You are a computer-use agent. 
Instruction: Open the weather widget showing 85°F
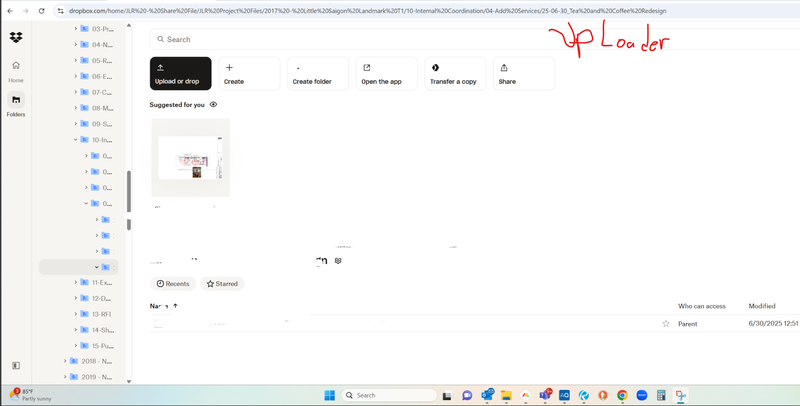click(31, 395)
